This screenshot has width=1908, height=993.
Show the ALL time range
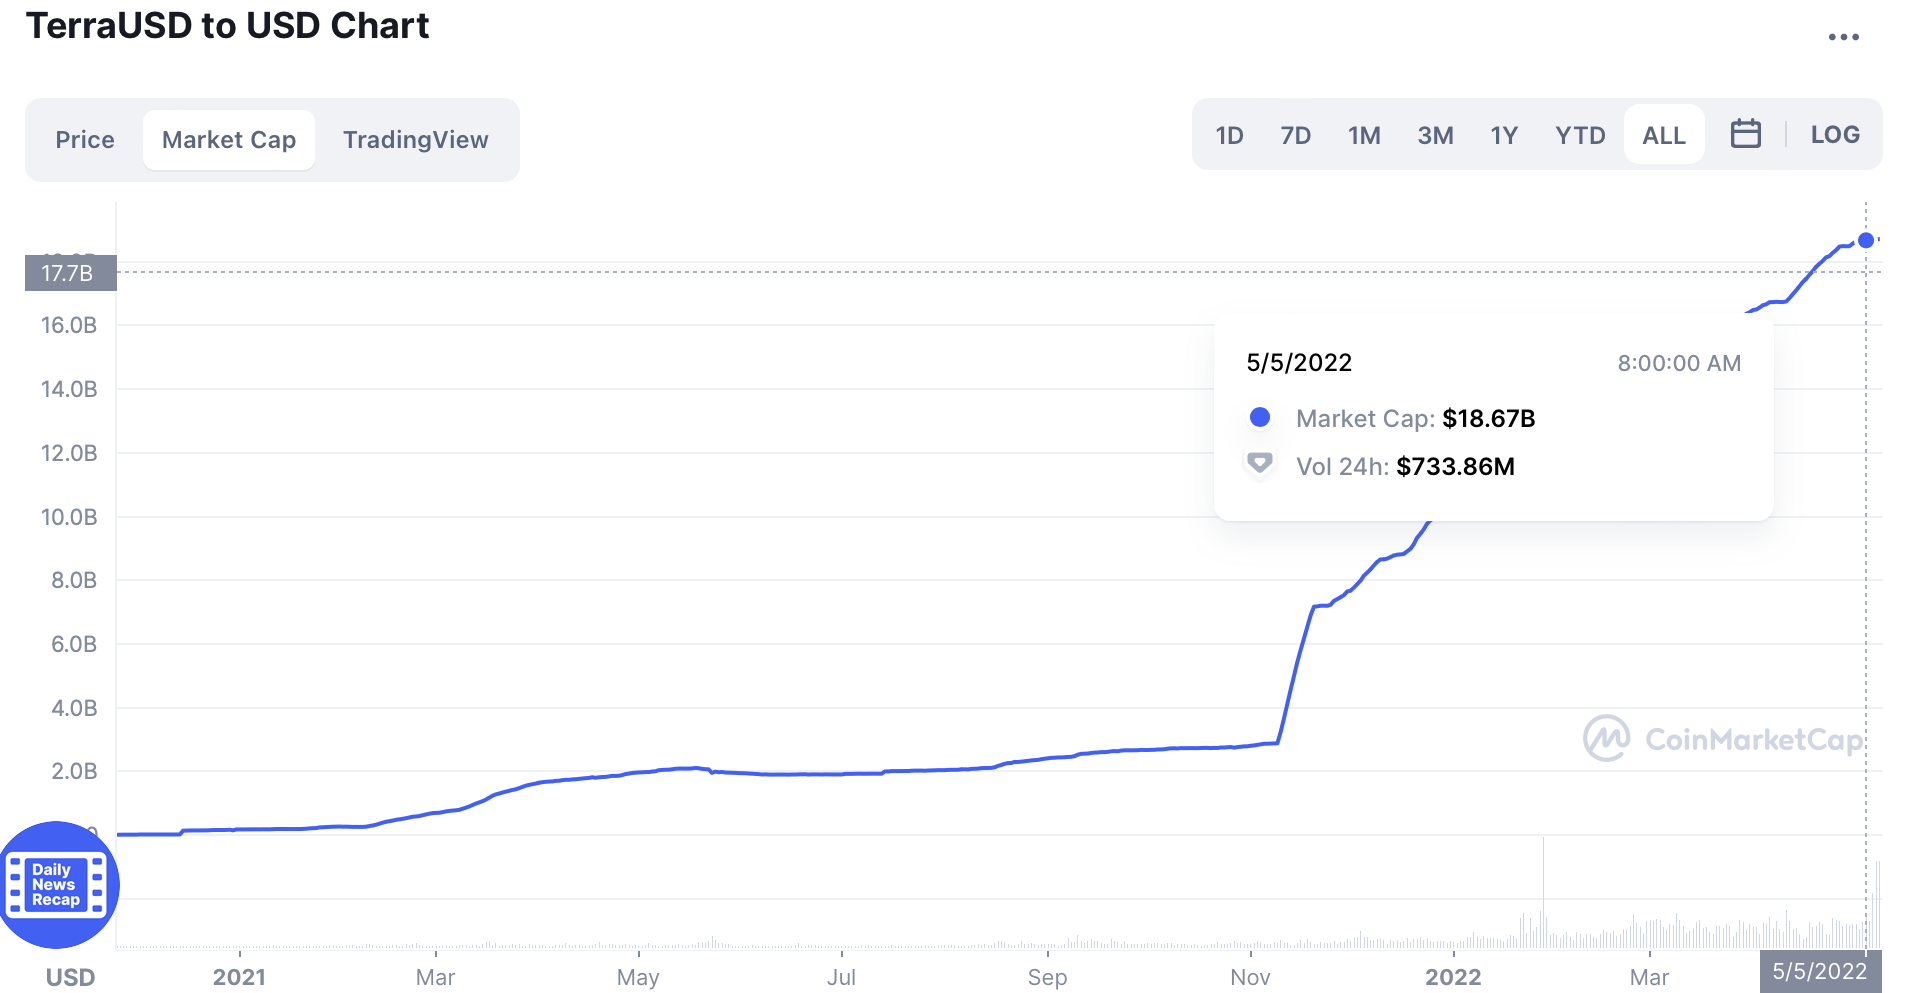coord(1664,135)
